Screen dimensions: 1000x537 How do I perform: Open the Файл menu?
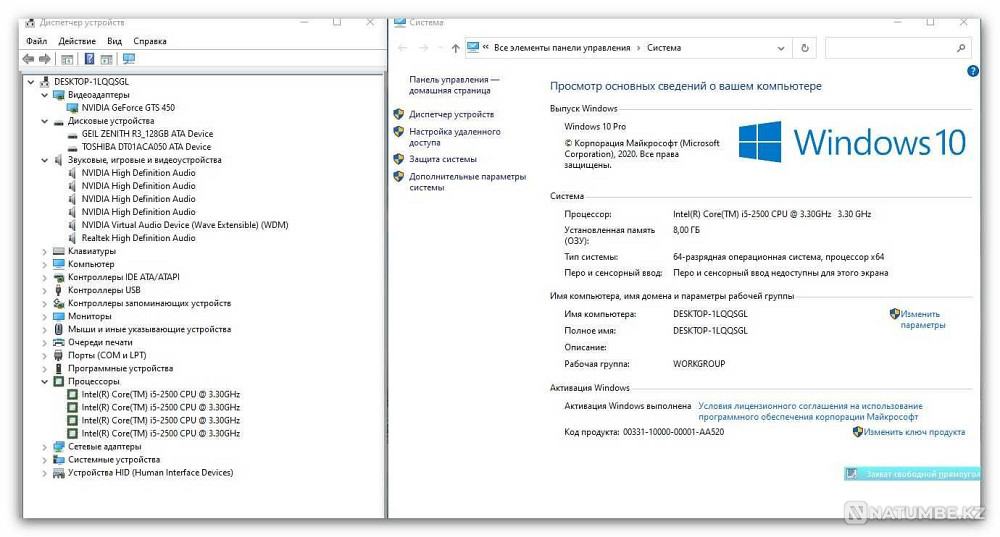pyautogui.click(x=36, y=41)
